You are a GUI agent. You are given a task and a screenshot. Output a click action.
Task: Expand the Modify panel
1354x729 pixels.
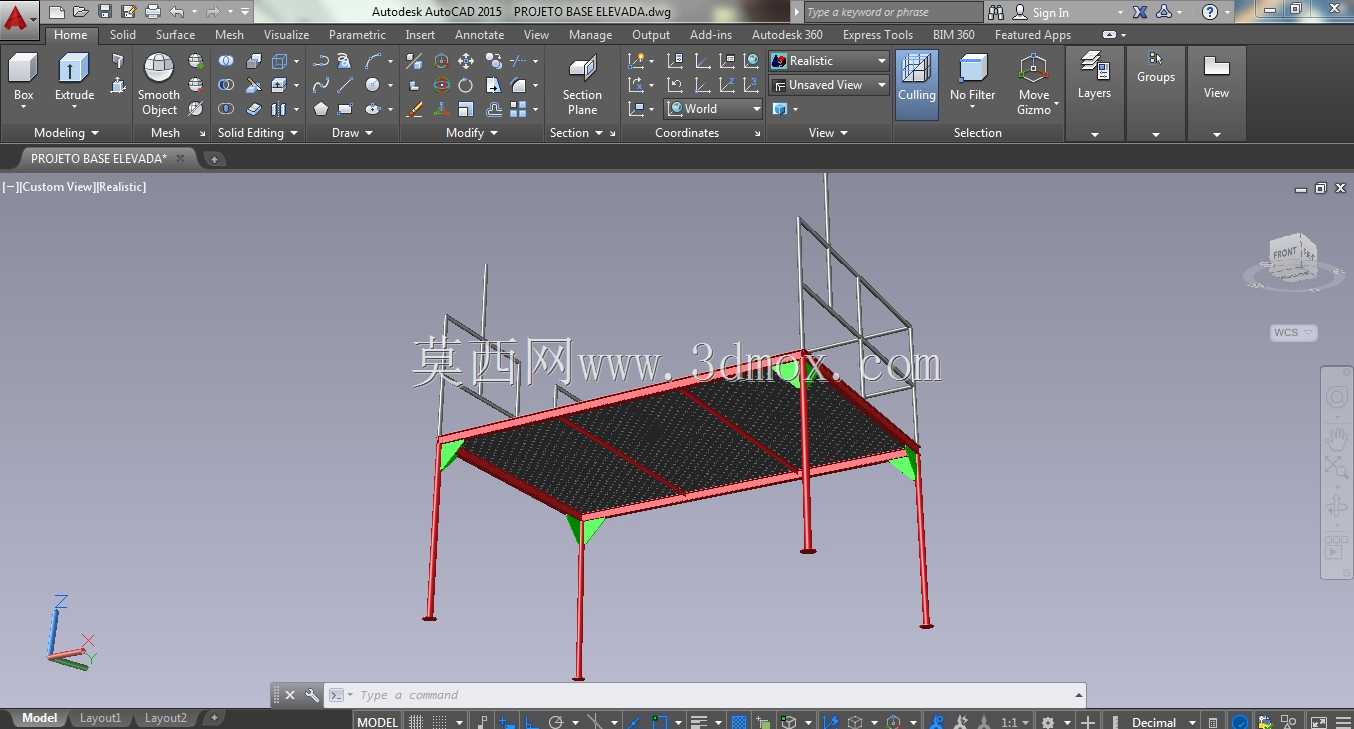[x=471, y=133]
